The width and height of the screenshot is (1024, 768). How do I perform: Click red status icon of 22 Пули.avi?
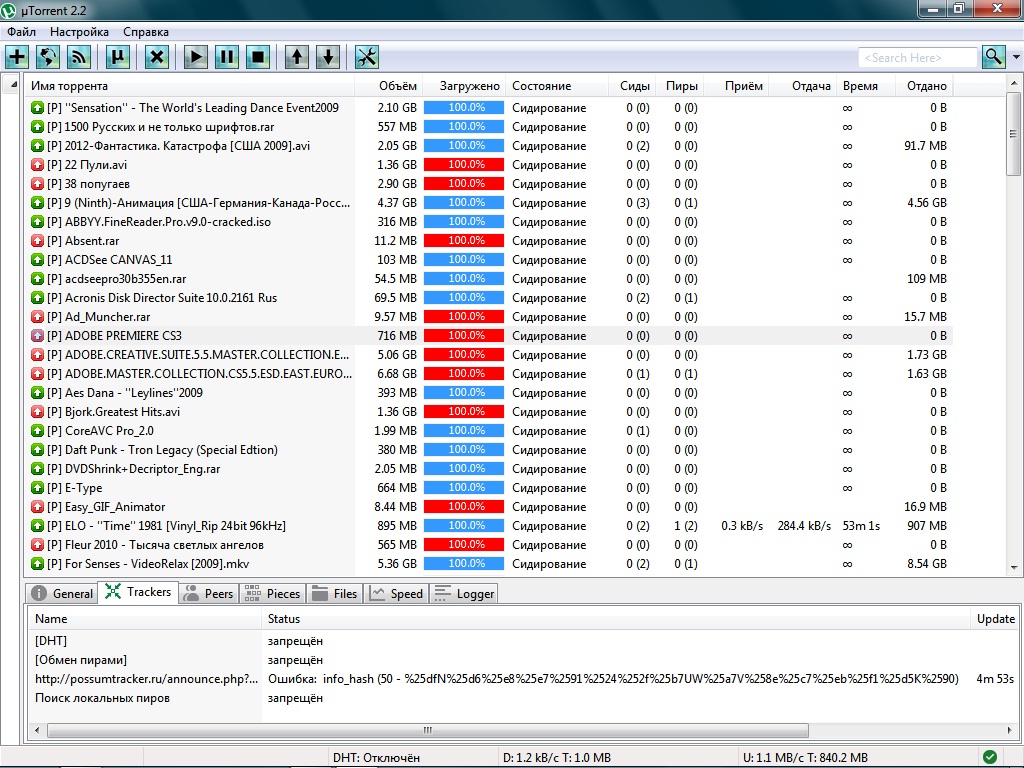37,165
